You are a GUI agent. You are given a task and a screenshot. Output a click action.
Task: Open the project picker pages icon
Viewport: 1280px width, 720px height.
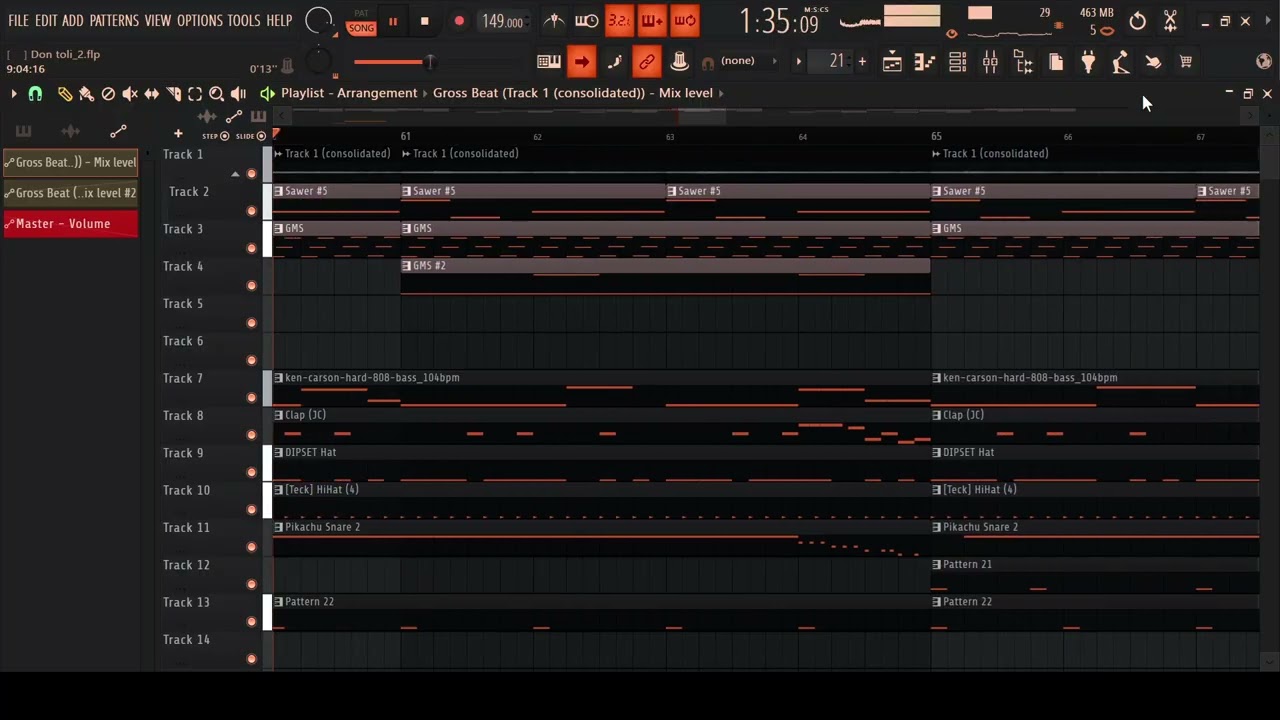click(x=1056, y=62)
